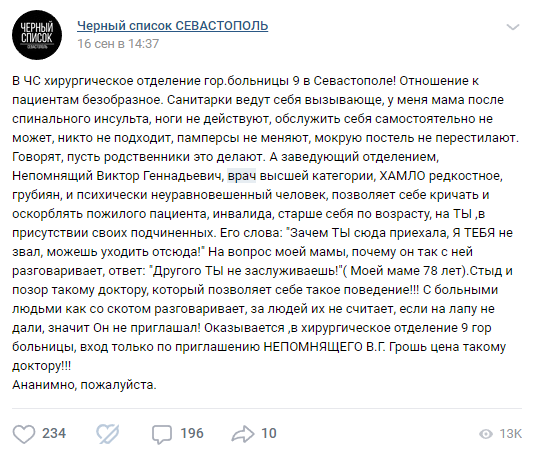This screenshot has width=541, height=455.
Task: Share the post using the arrow icon
Action: (x=243, y=434)
